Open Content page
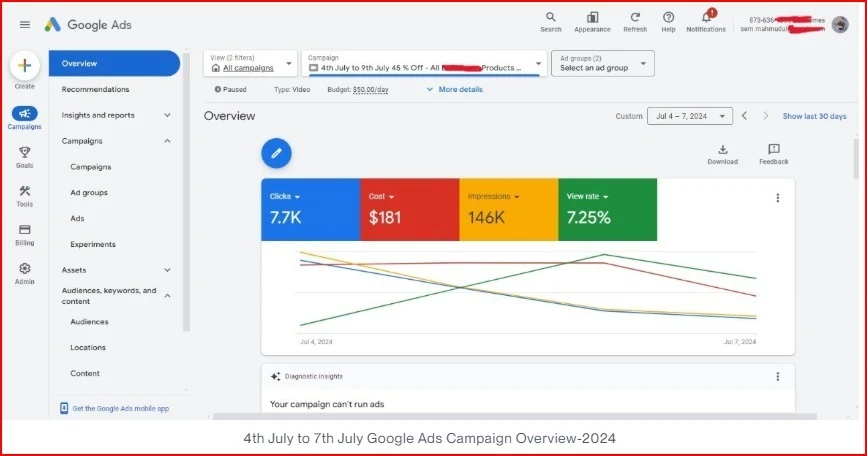The width and height of the screenshot is (867, 456). (x=85, y=373)
